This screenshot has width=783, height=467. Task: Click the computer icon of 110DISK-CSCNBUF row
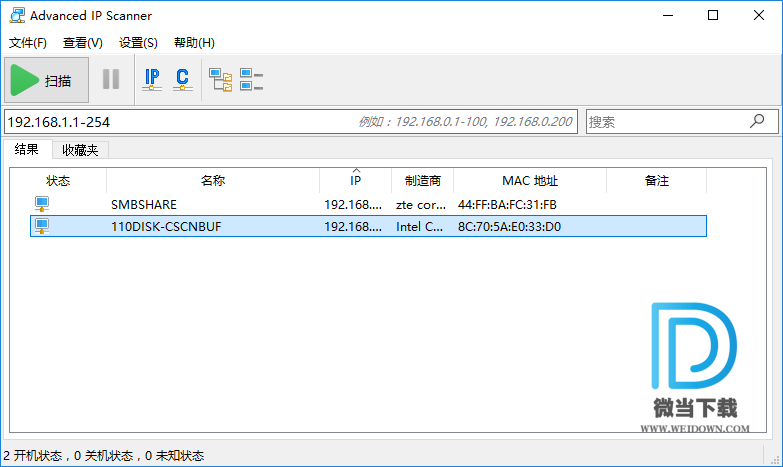pyautogui.click(x=42, y=226)
